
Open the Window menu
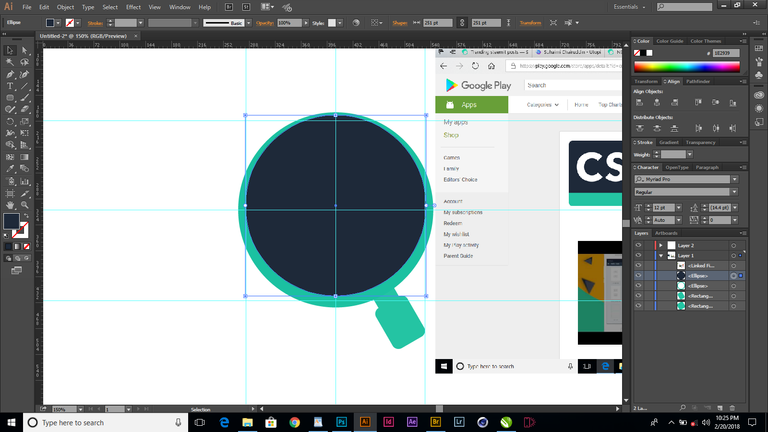coord(180,7)
